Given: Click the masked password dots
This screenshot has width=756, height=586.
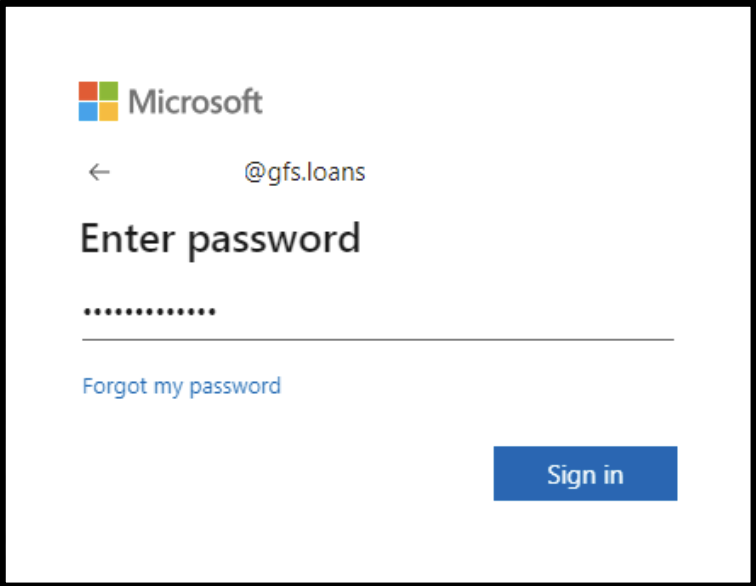Looking at the screenshot, I should tap(150, 312).
